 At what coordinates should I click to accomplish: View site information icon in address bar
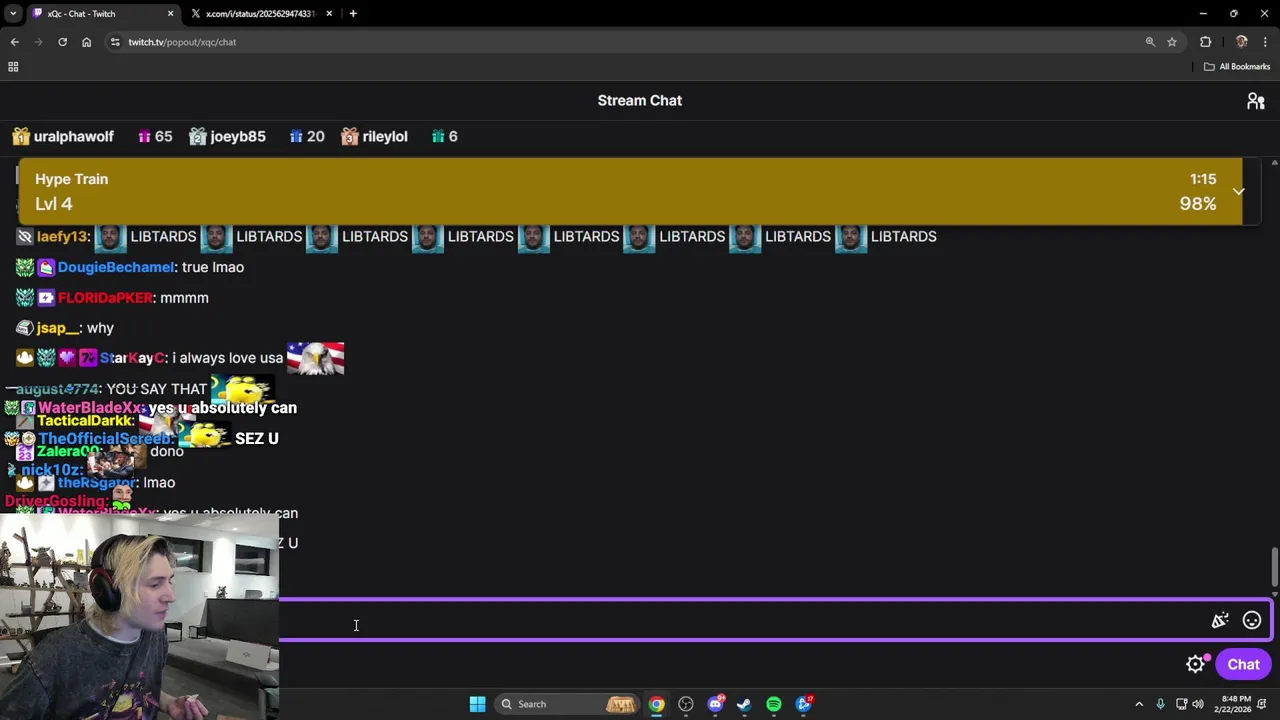click(x=115, y=42)
